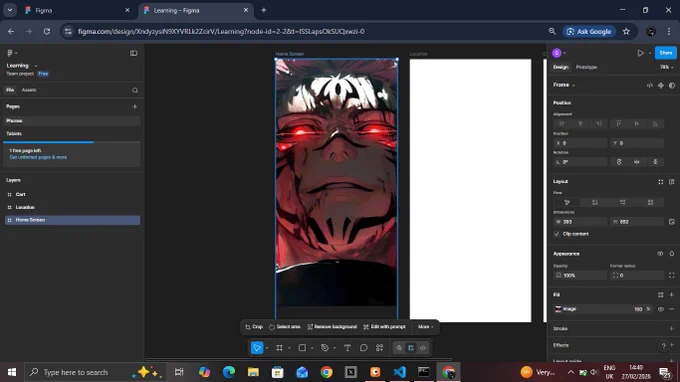Select the Pen tool in bottom toolbar
This screenshot has height=382, width=680.
coord(324,348)
